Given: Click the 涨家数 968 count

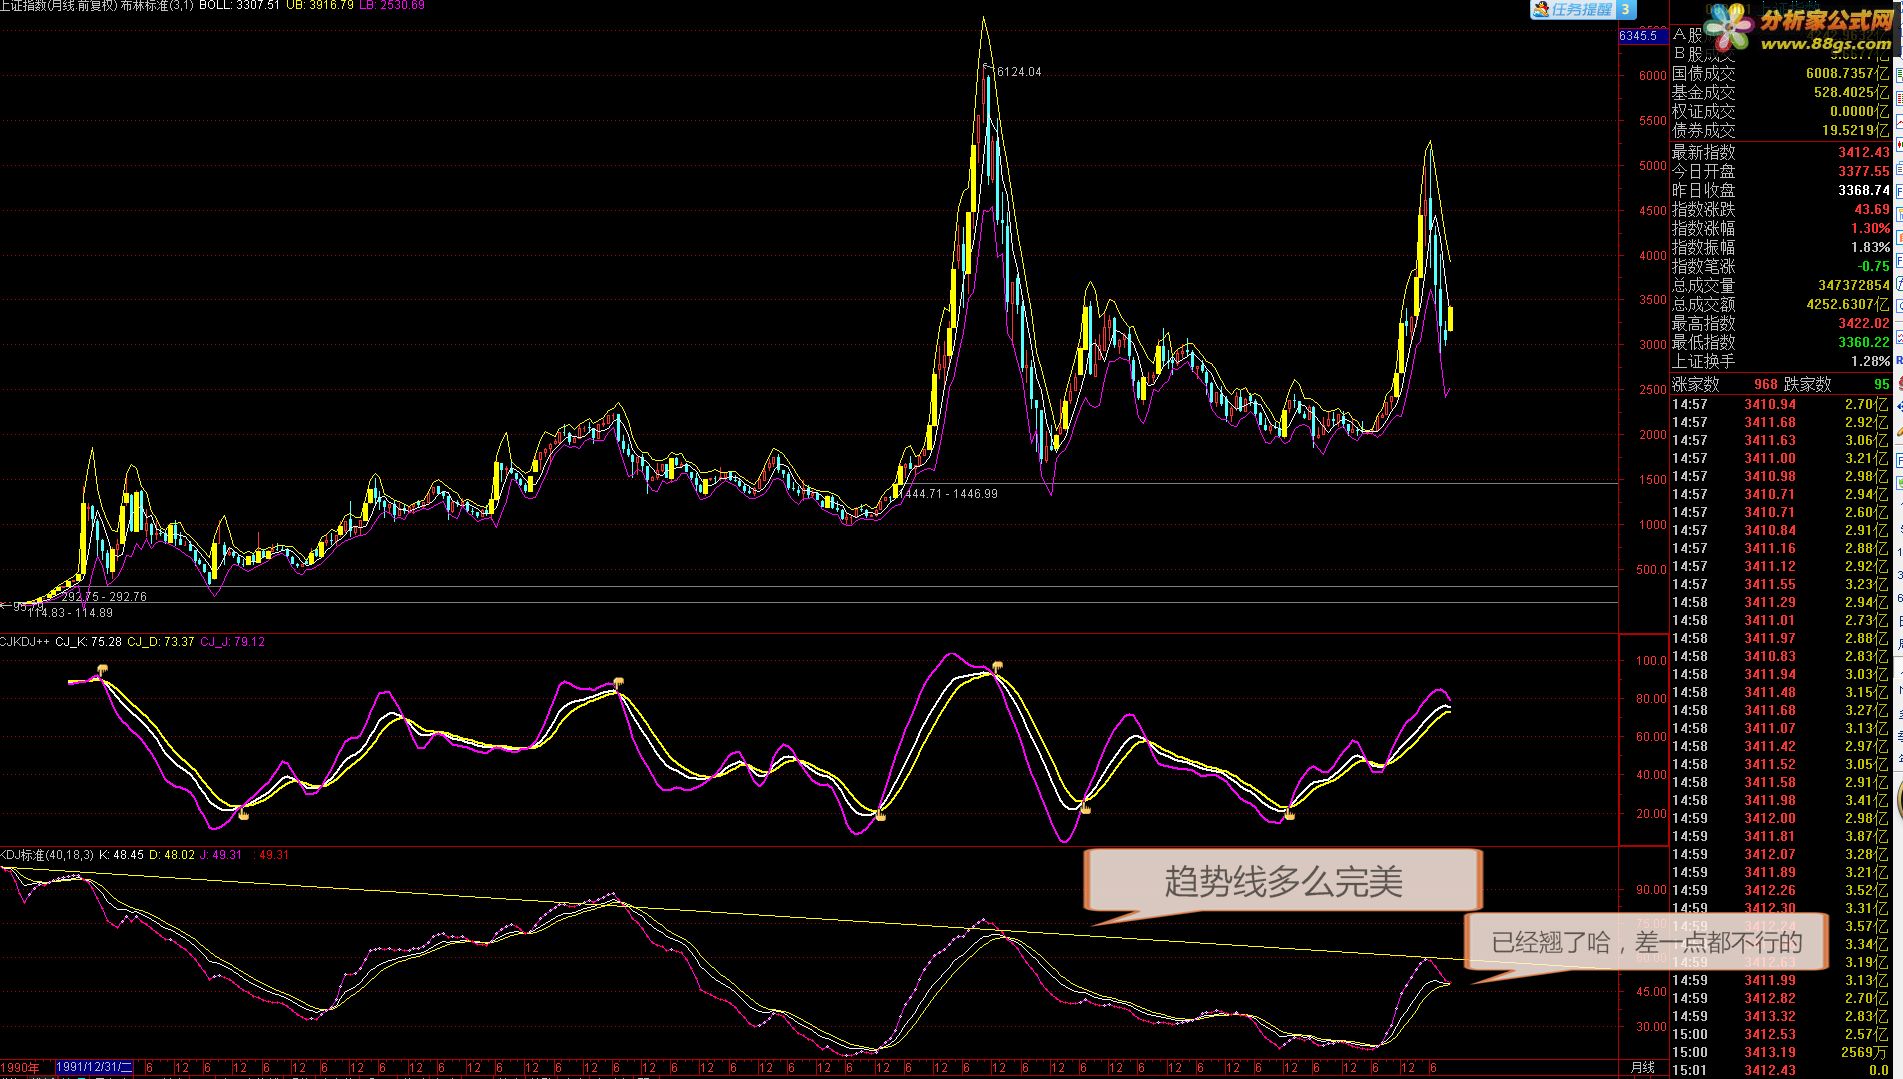Looking at the screenshot, I should [1766, 384].
